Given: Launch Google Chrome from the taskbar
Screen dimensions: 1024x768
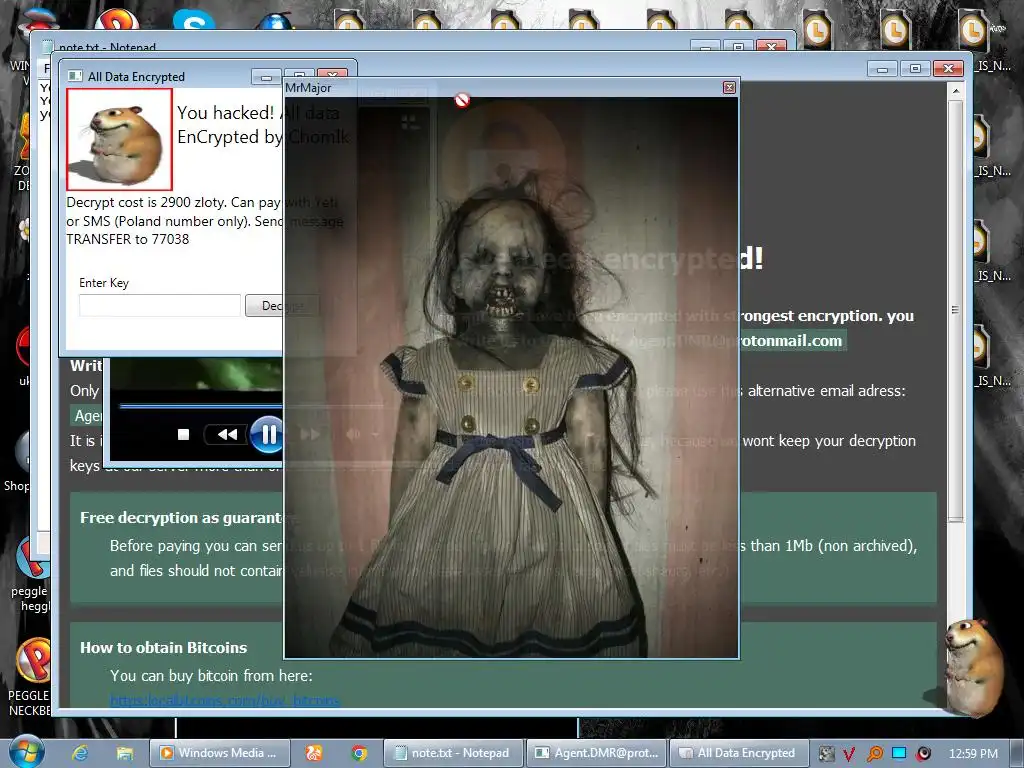Looking at the screenshot, I should (x=359, y=753).
